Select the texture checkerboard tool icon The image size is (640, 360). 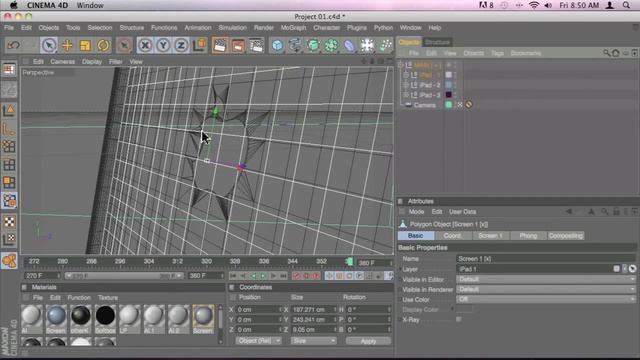click(x=9, y=222)
